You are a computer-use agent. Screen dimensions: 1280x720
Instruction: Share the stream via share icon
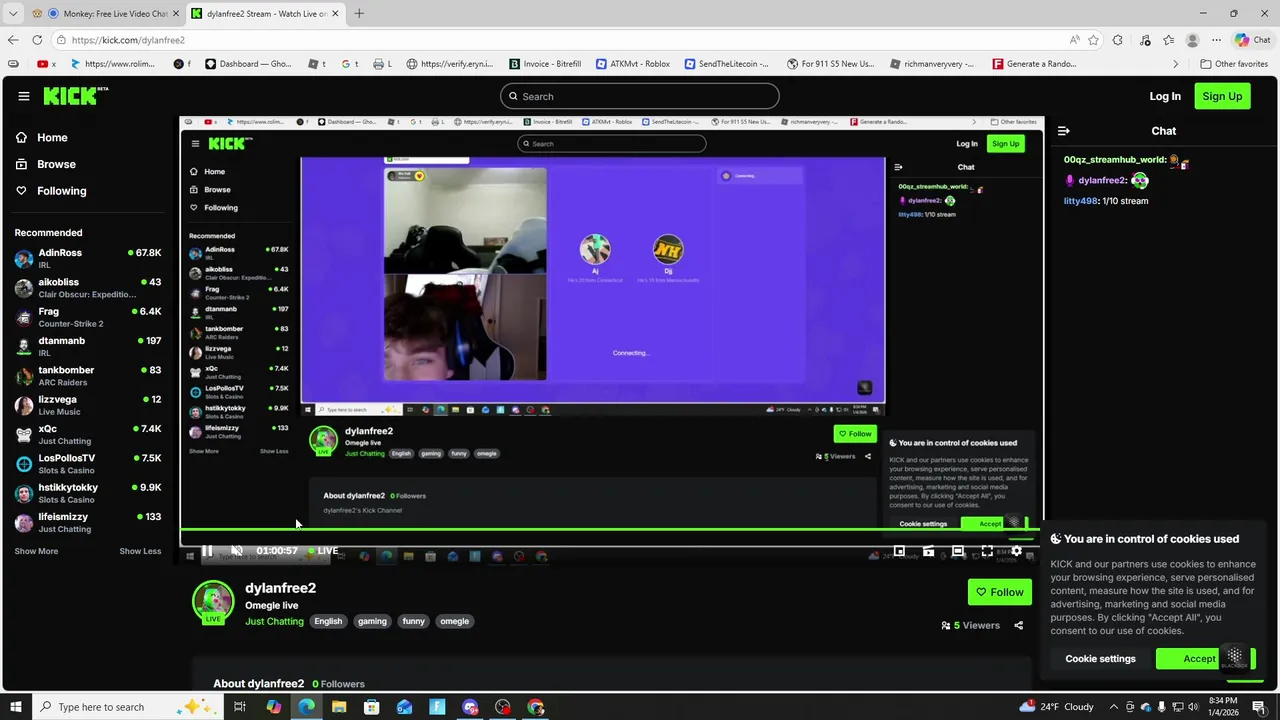[x=1018, y=625]
